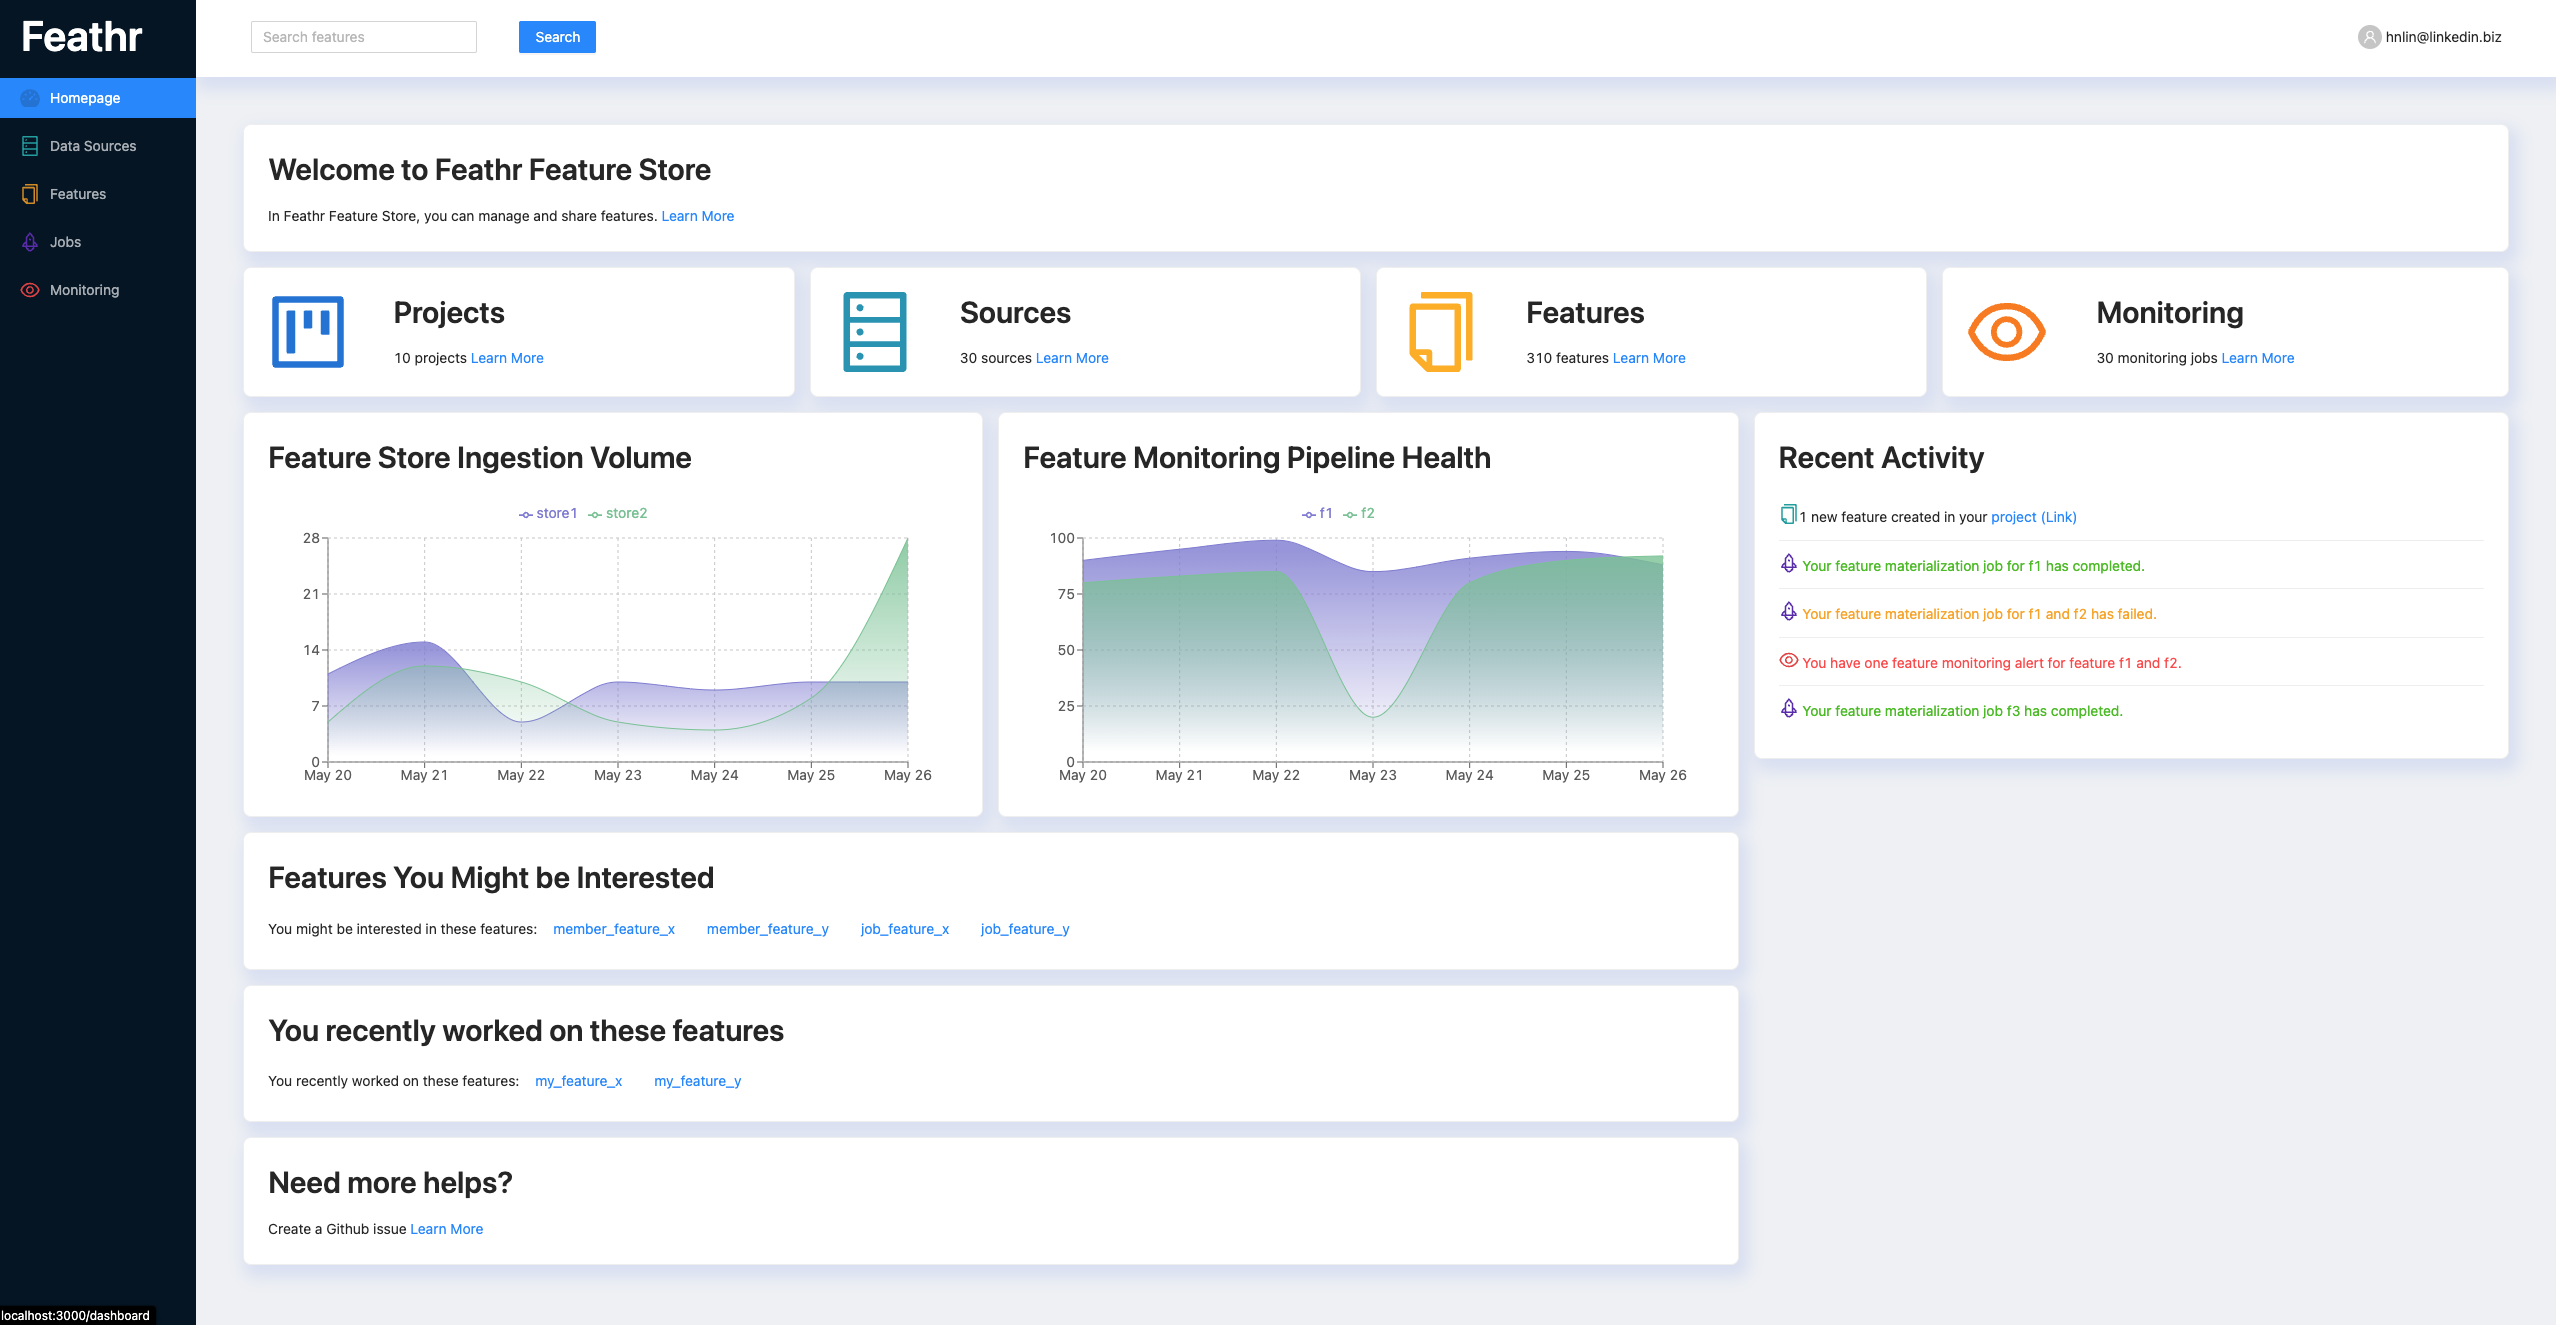
Task: Click the orange Features documents card icon
Action: click(1441, 332)
